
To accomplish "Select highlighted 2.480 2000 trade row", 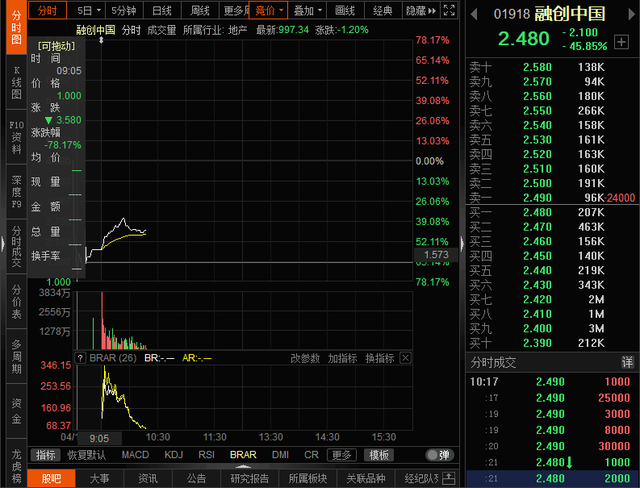I will 553,479.
